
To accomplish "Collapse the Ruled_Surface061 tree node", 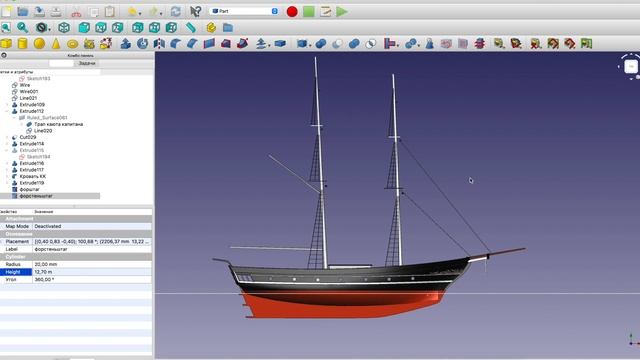I will click(14, 118).
